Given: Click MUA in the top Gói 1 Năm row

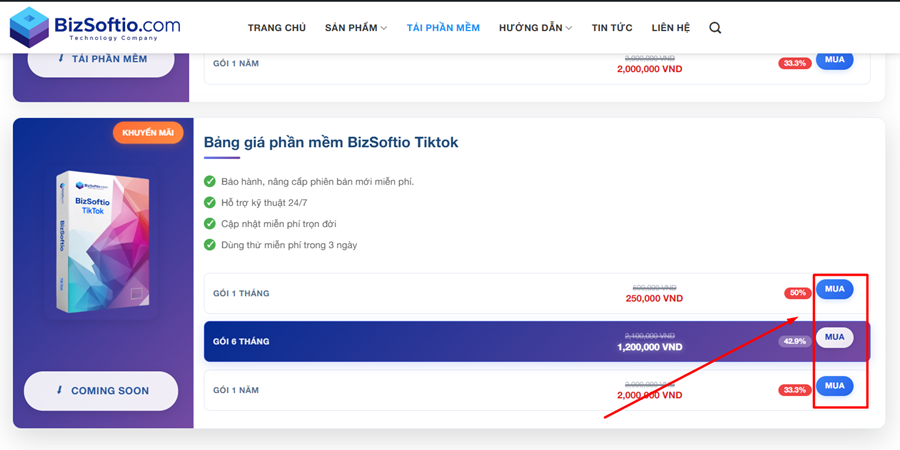Looking at the screenshot, I should coord(835,60).
